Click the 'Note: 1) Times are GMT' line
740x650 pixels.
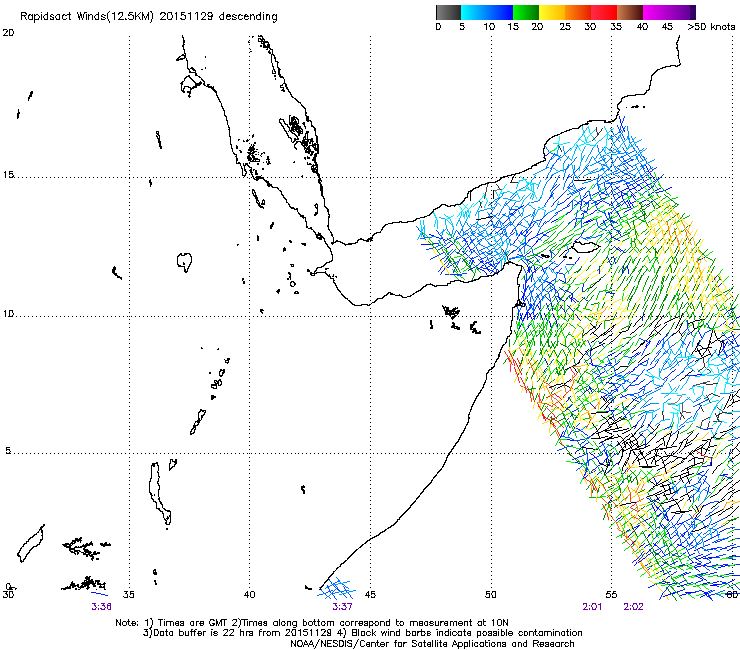312,623
